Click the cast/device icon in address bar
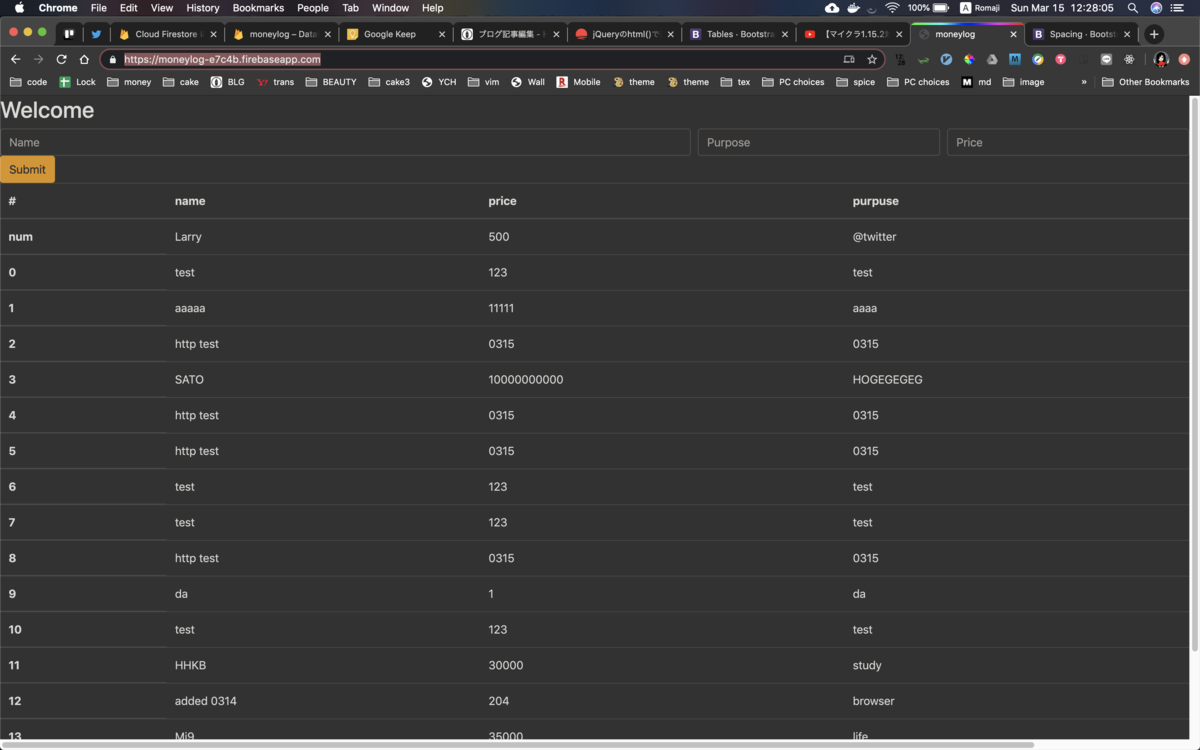Image resolution: width=1200 pixels, height=750 pixels. (849, 59)
